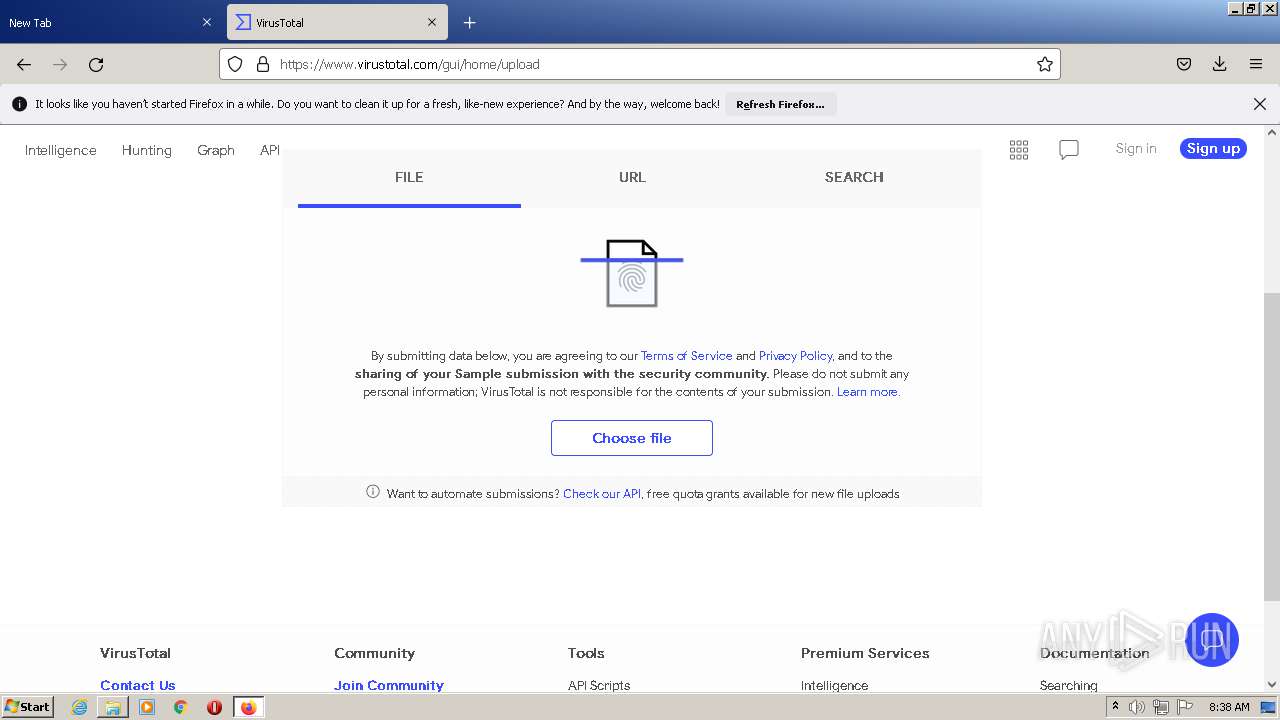Bookmark this page with the star icon
Viewport: 1280px width, 720px height.
click(1045, 64)
